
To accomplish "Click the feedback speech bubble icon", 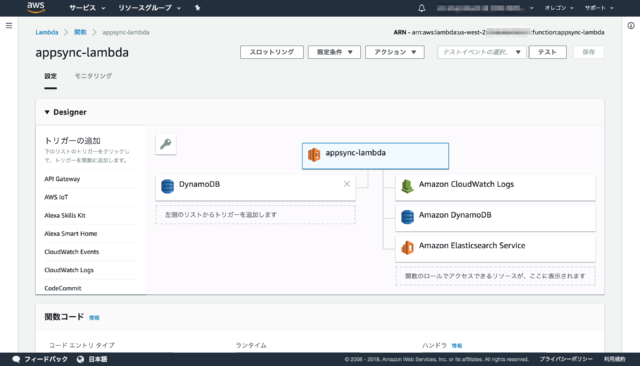I will [x=16, y=359].
